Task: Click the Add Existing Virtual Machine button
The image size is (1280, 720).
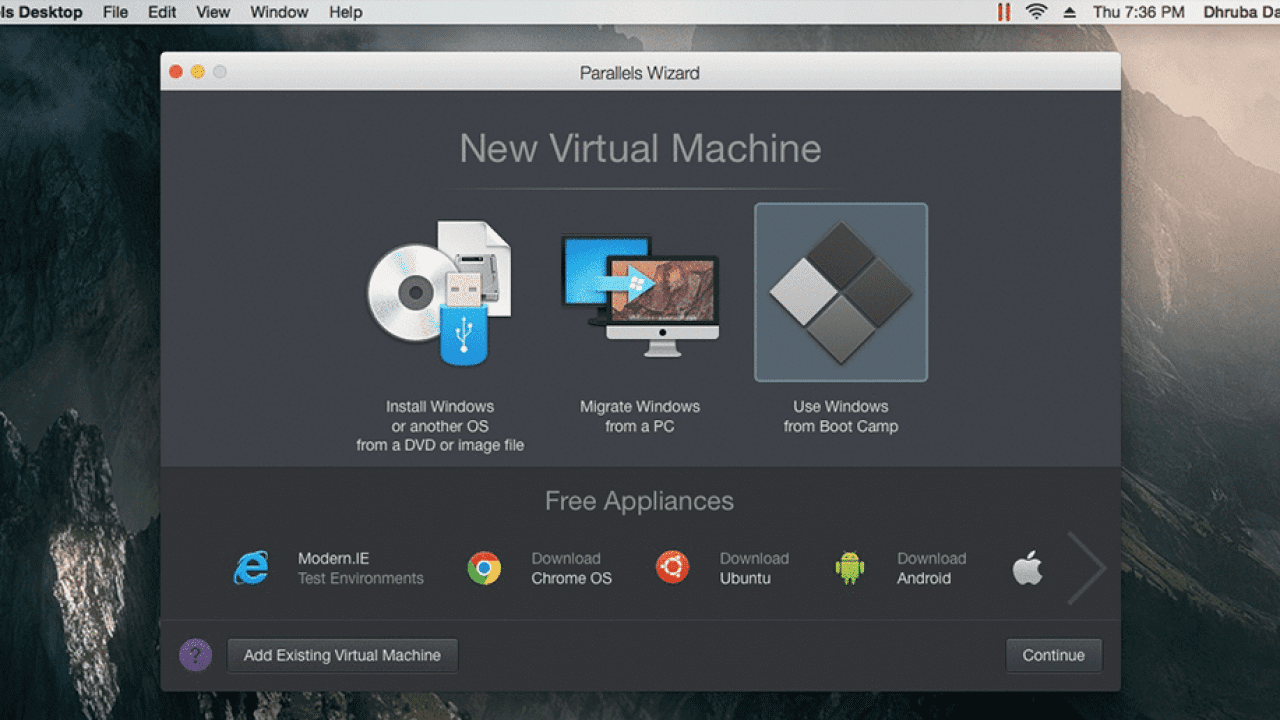Action: [x=342, y=655]
